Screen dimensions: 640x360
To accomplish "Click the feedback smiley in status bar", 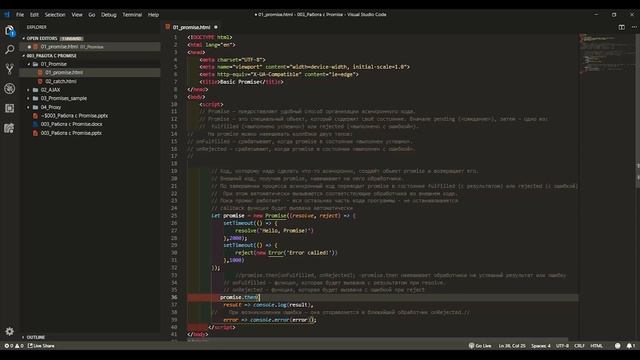I will point(618,346).
